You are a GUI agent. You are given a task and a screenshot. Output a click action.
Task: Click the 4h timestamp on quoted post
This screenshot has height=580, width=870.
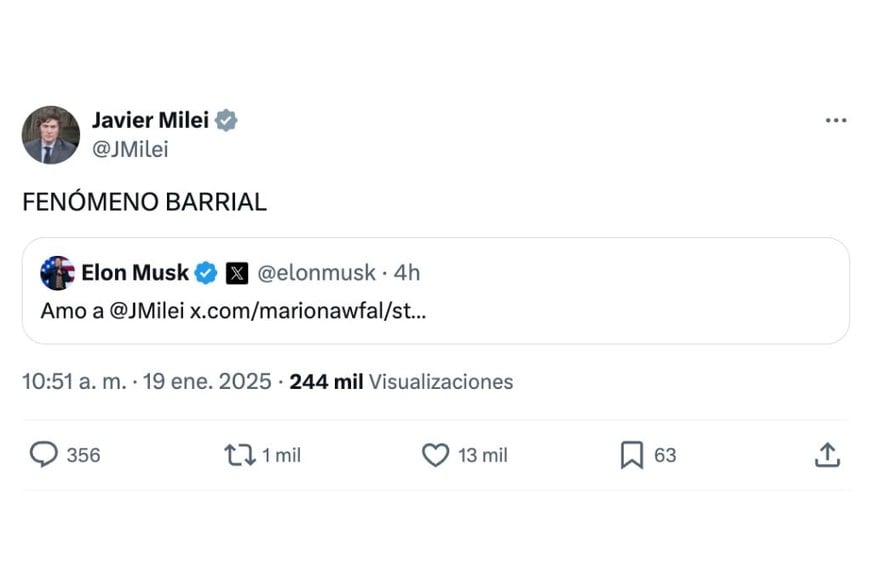coord(407,272)
